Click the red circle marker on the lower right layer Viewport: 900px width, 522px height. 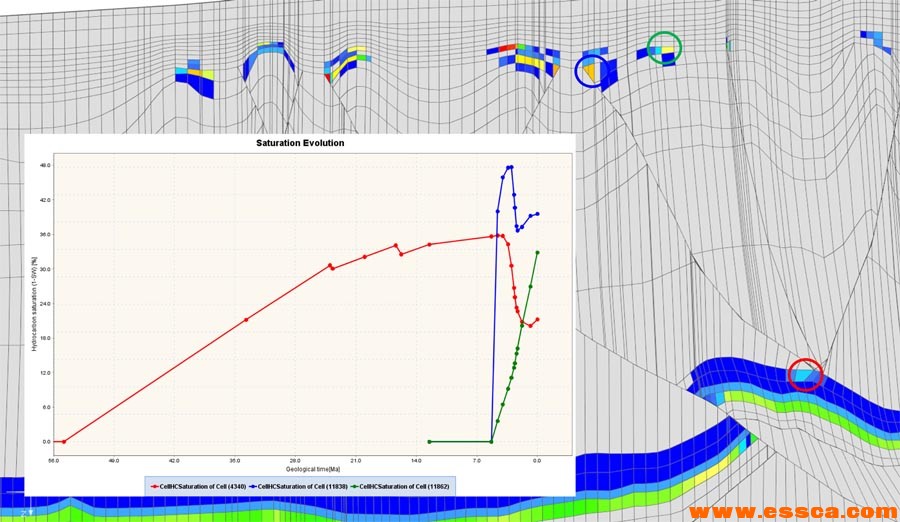point(806,374)
